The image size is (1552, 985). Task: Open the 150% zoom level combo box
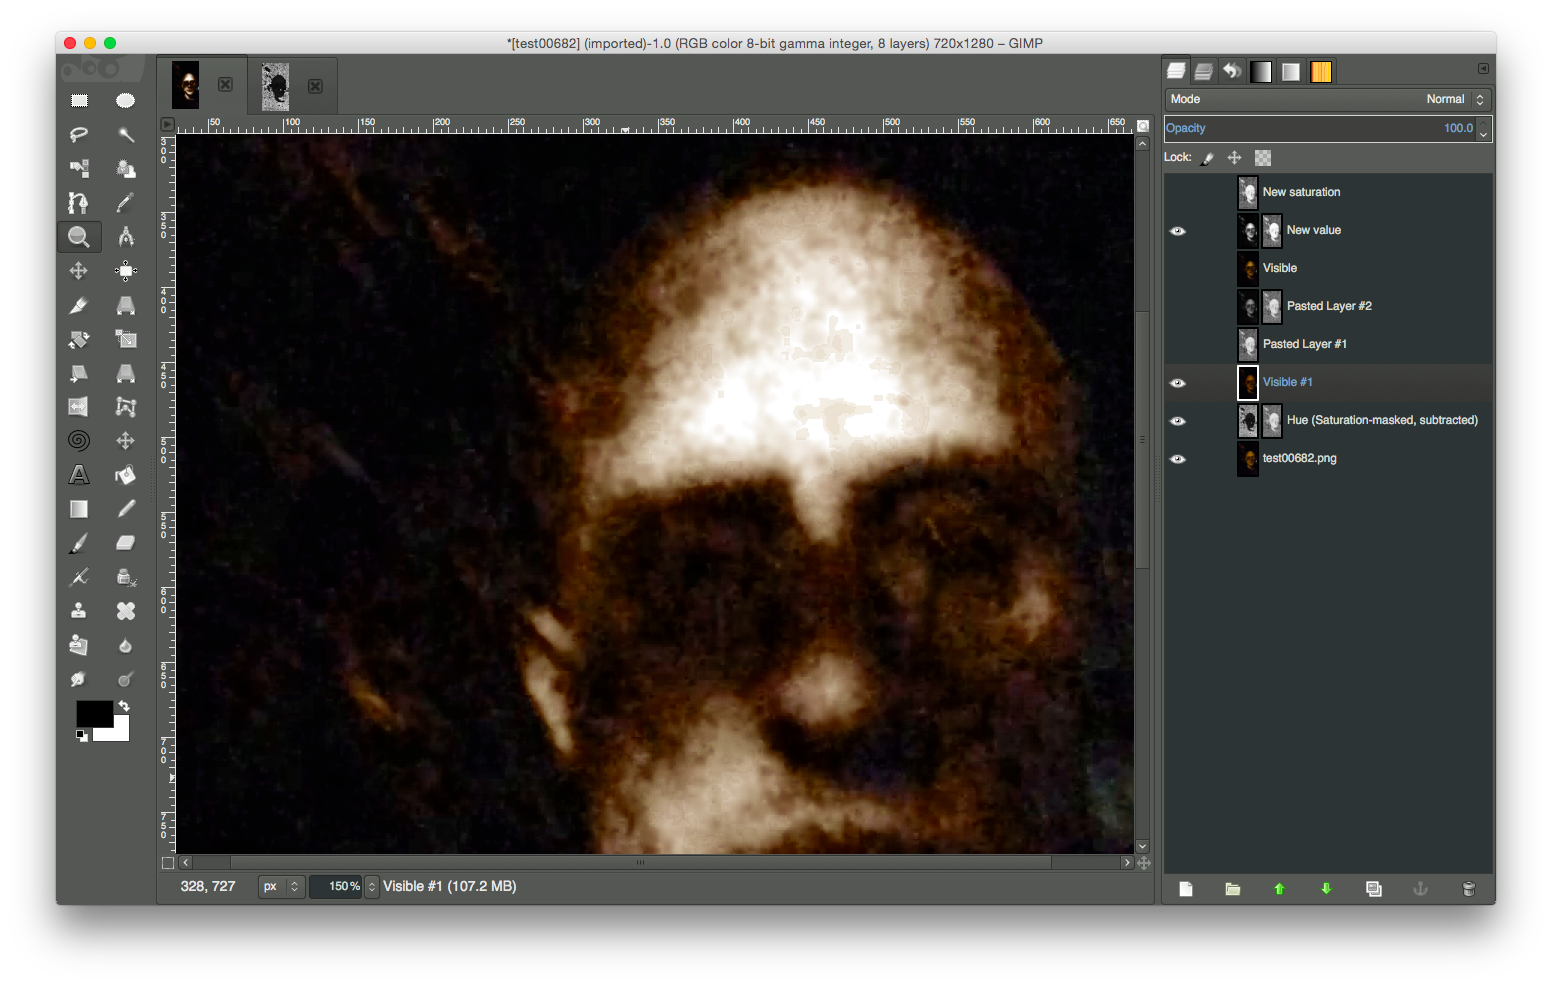pos(344,887)
